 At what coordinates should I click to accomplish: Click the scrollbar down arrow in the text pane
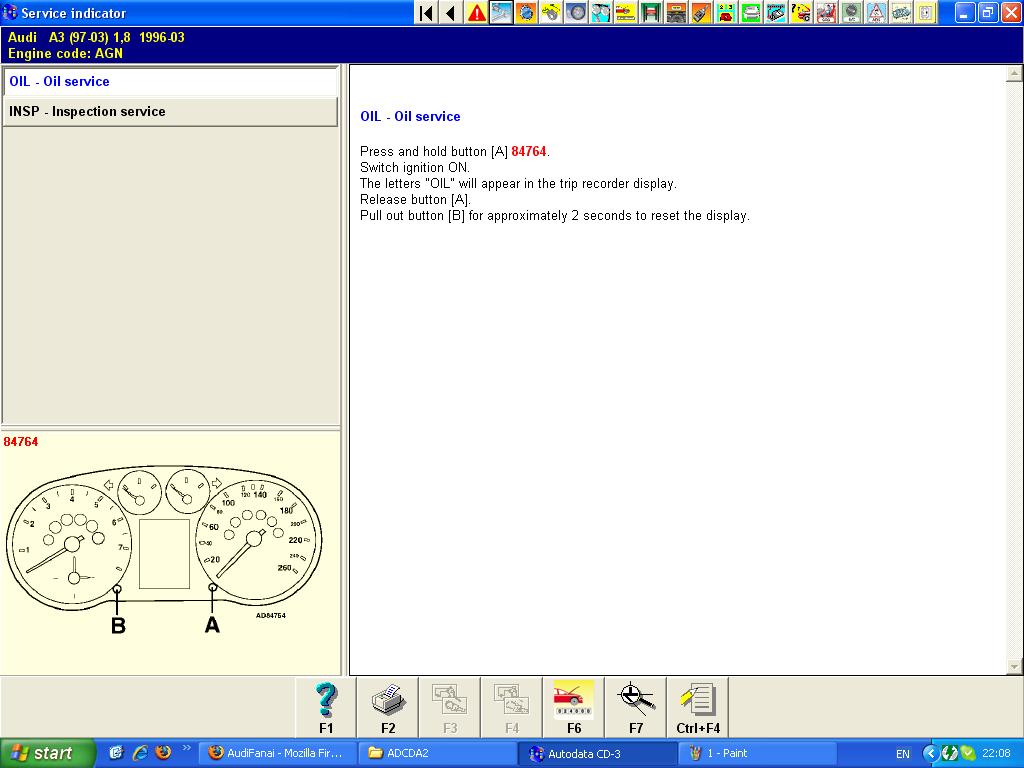pyautogui.click(x=1014, y=667)
